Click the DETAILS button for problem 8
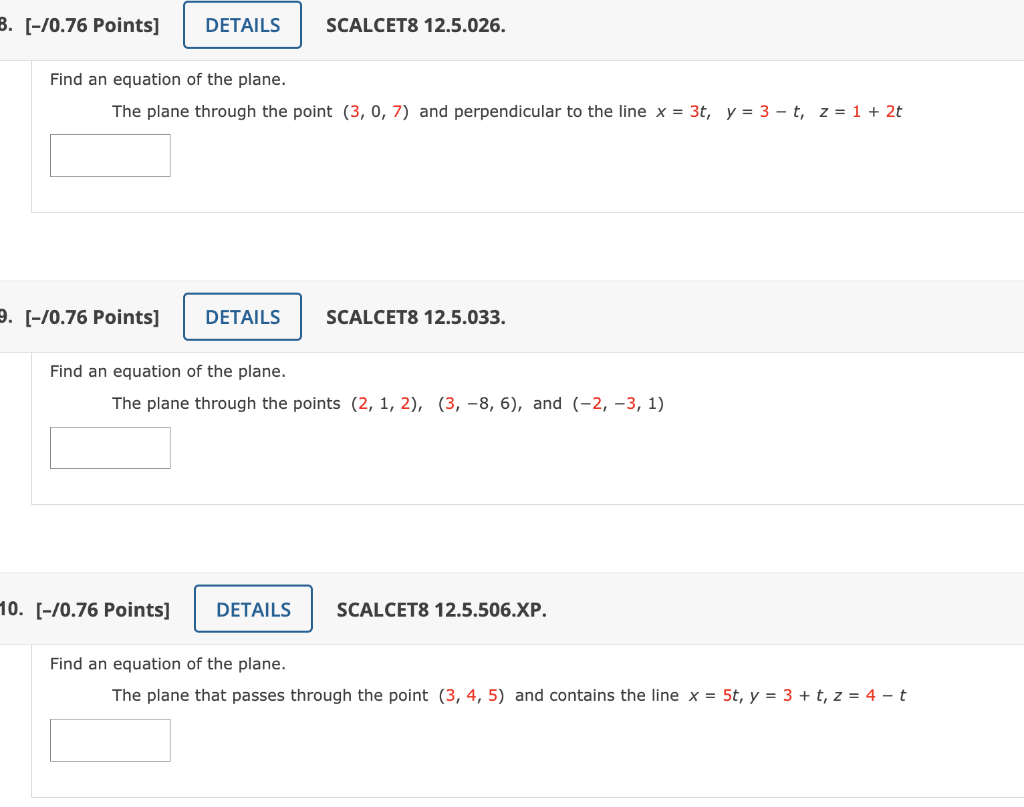Image resolution: width=1024 pixels, height=807 pixels. coord(242,24)
